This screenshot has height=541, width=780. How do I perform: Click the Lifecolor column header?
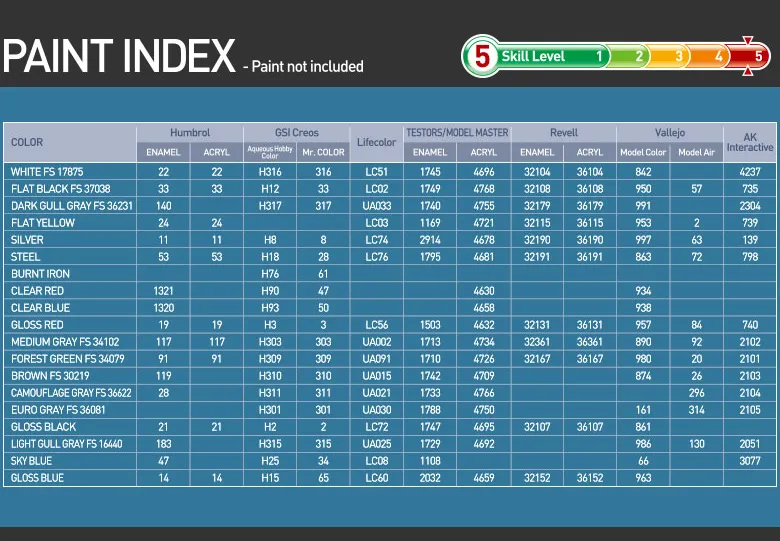[377, 142]
